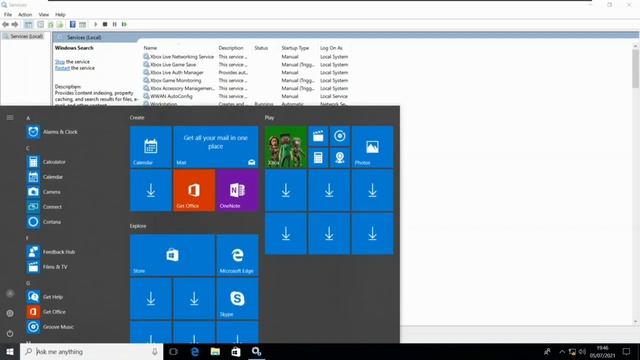
Task: Open Store from the taskbar
Action: coord(236,351)
